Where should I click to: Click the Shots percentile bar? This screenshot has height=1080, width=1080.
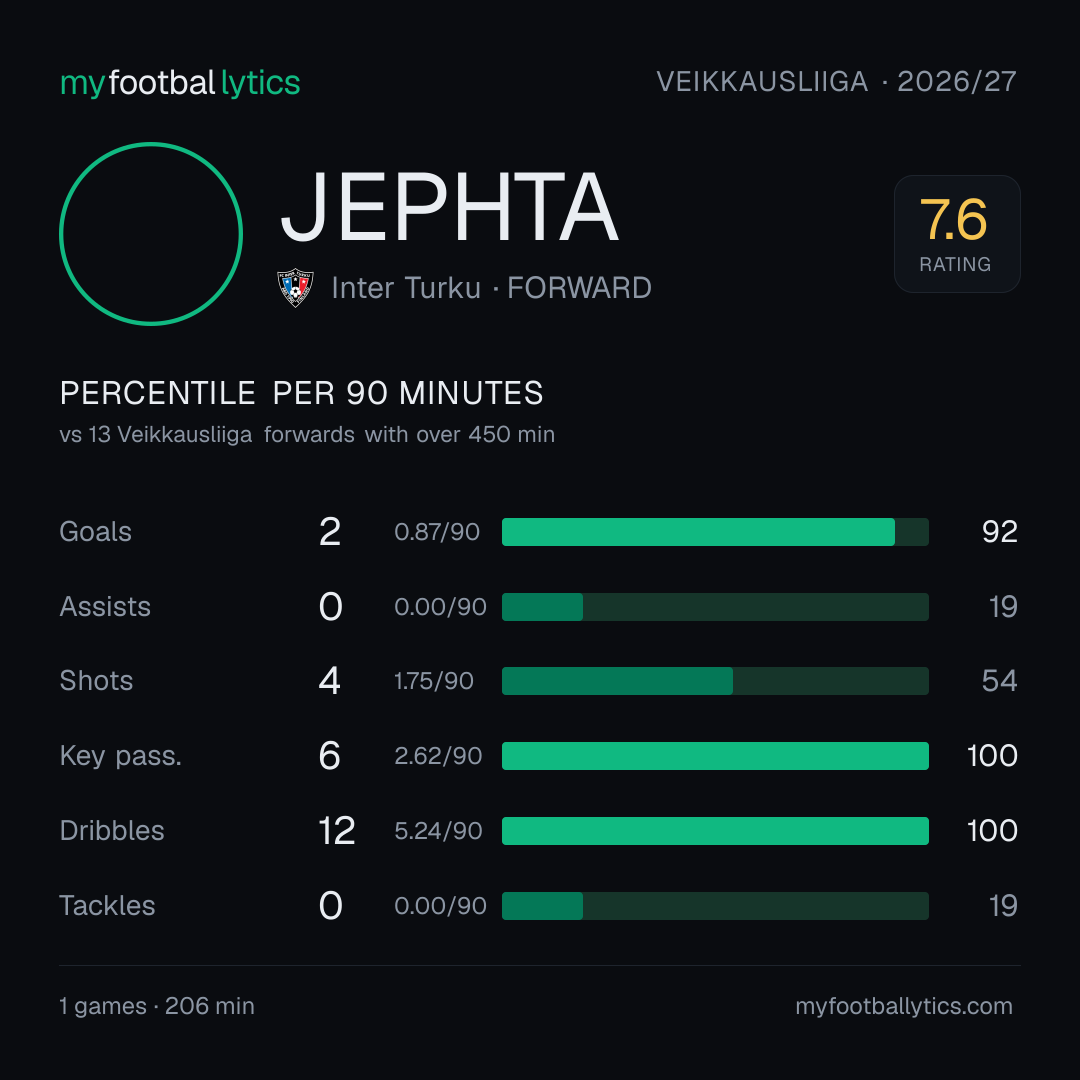715,681
